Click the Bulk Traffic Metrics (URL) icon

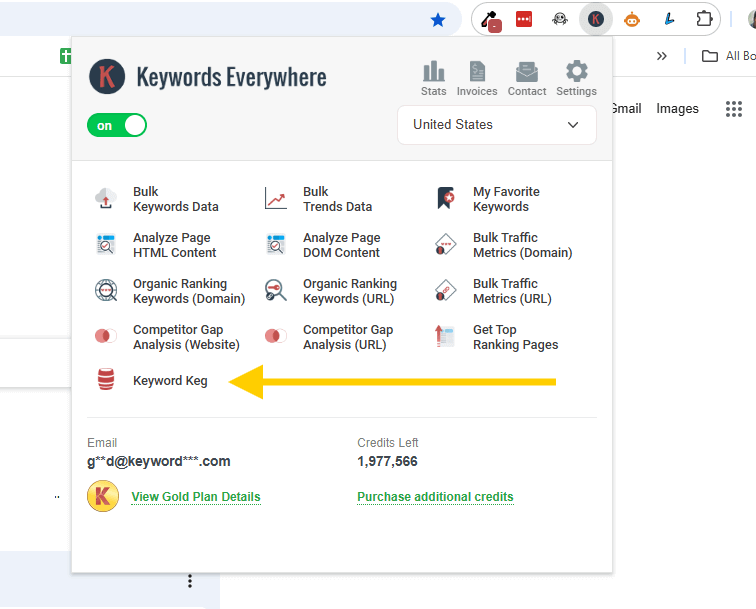point(445,290)
